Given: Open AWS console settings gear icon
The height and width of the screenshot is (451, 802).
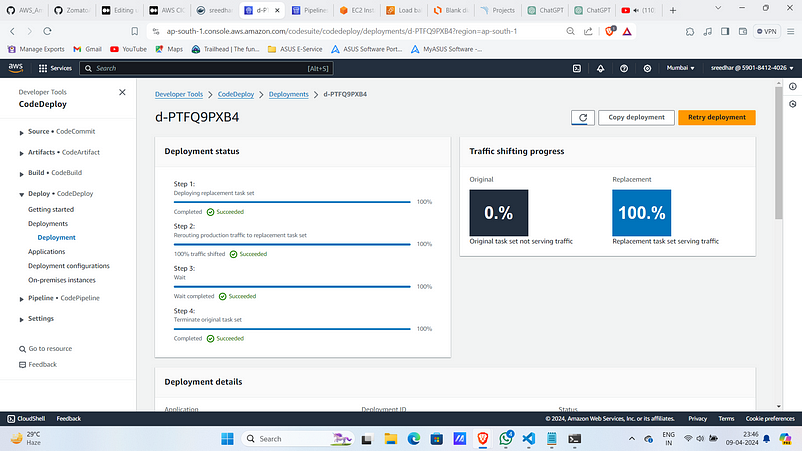Looking at the screenshot, I should [647, 68].
